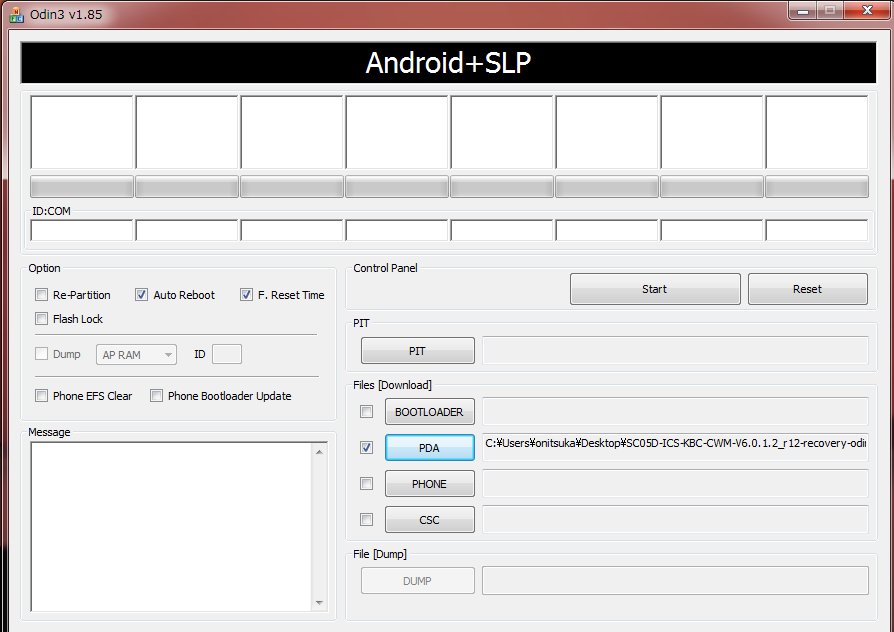This screenshot has height=632, width=894.
Task: Click the PHONE file path field
Action: tap(675, 483)
